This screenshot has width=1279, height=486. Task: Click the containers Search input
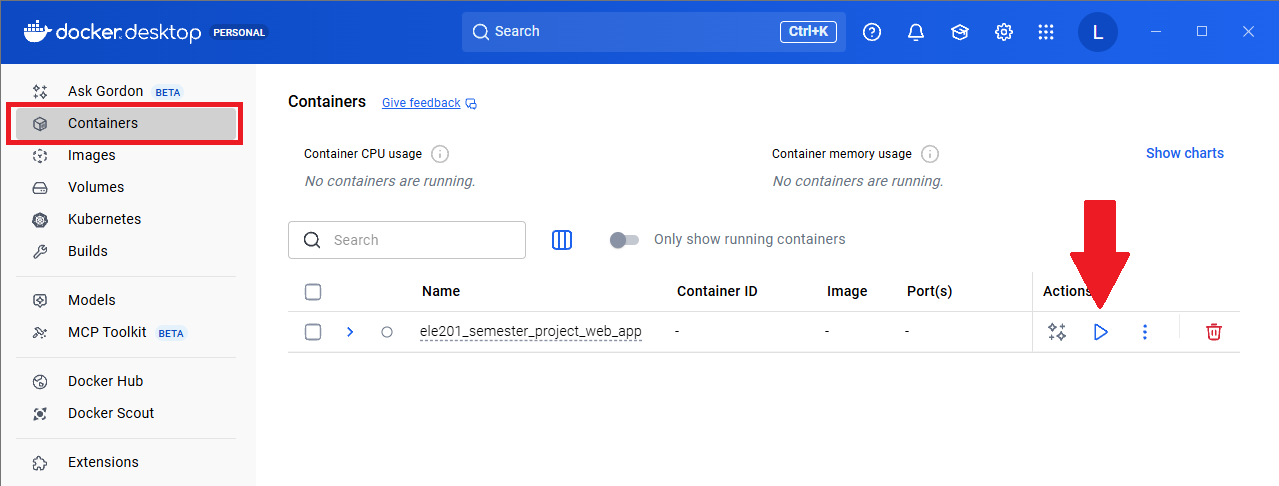coord(407,240)
